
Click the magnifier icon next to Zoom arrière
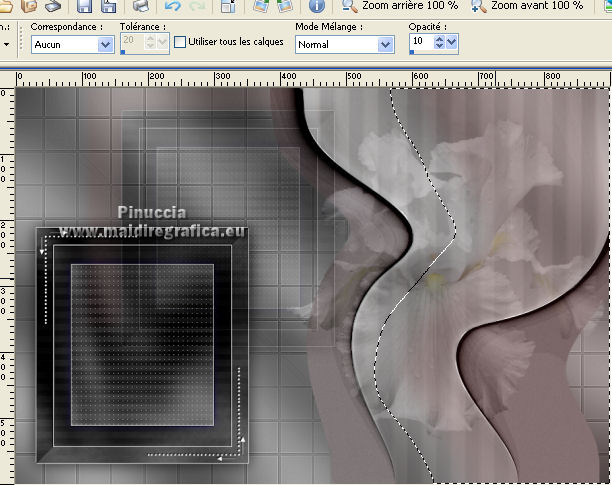(349, 5)
